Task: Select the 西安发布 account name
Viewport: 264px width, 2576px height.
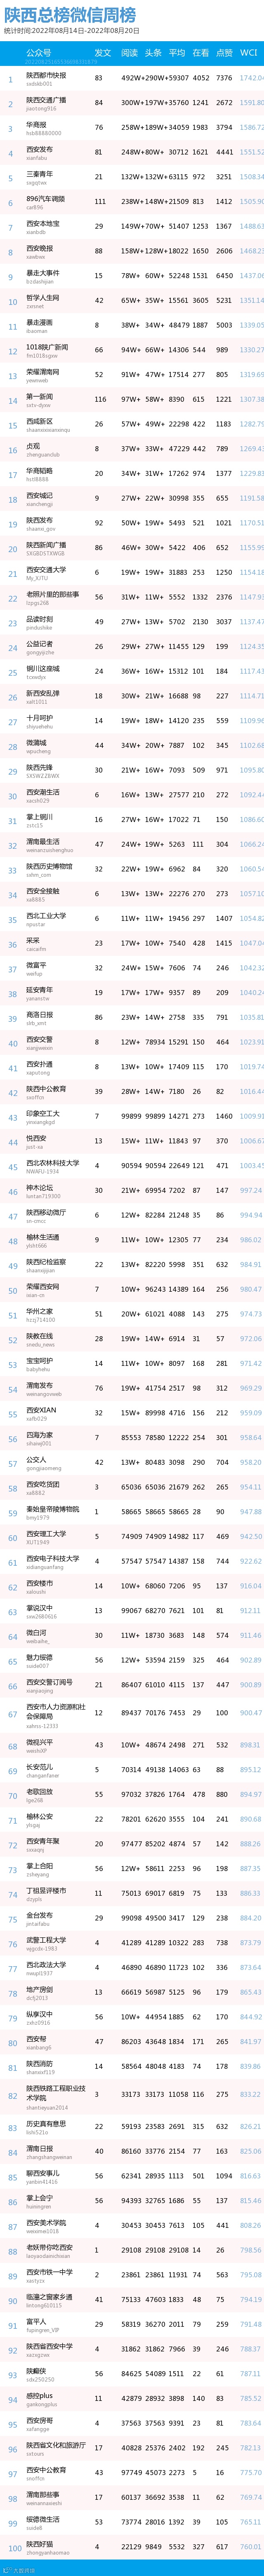Action: (39, 149)
